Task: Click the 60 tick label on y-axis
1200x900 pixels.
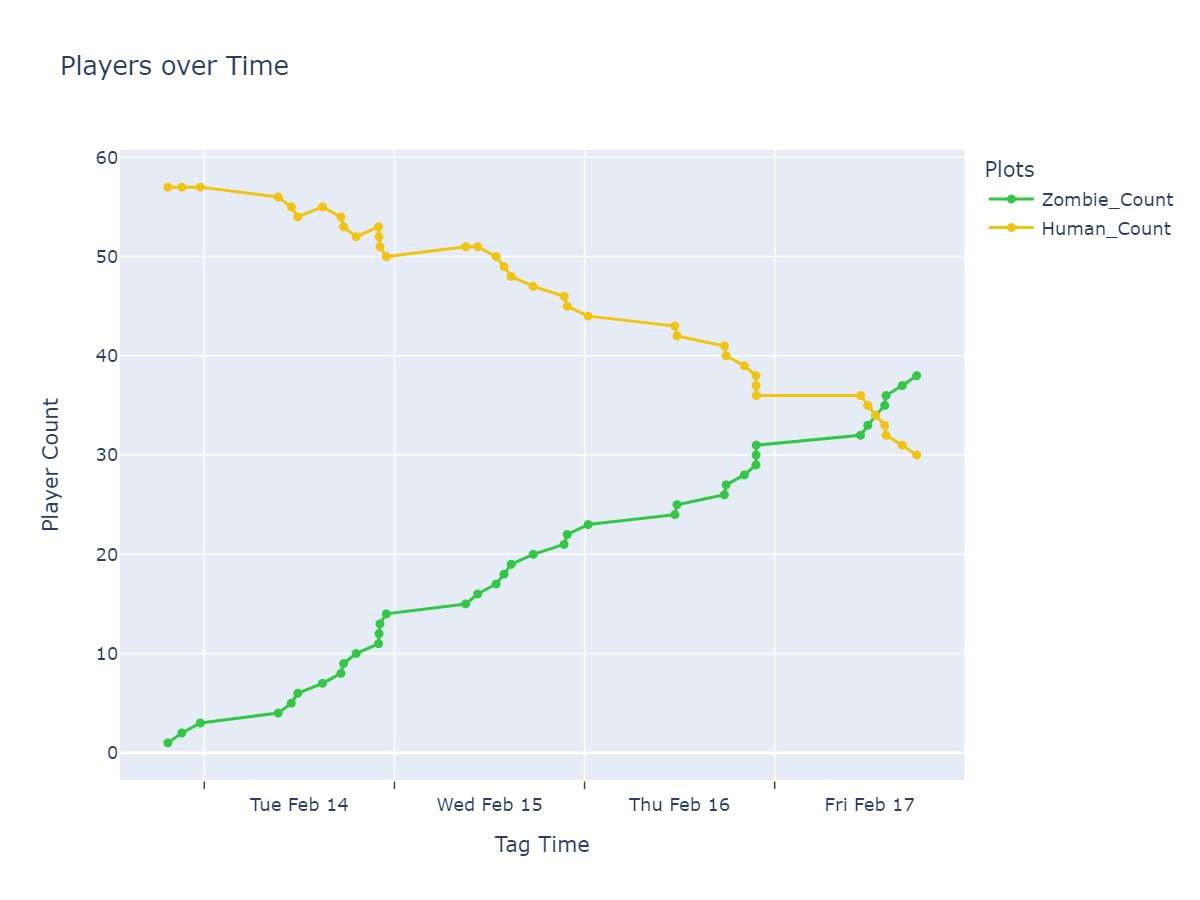Action: coord(107,158)
